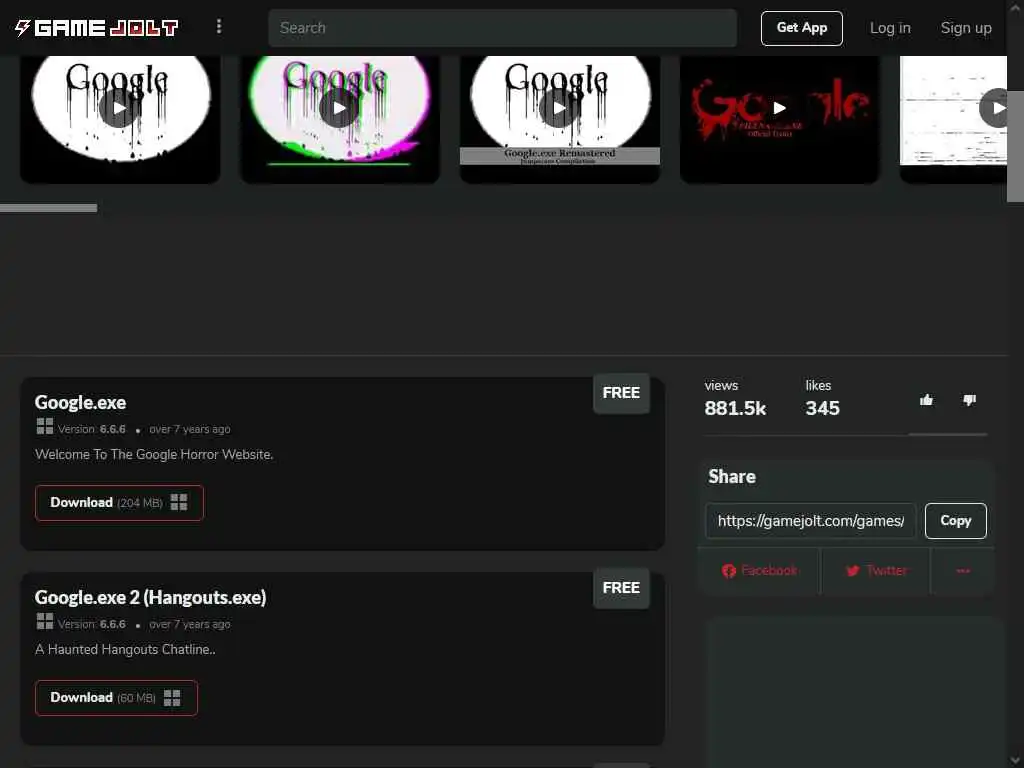Click the Google.exe 2 (Hangouts.exe) title
This screenshot has height=768, width=1024.
(150, 598)
